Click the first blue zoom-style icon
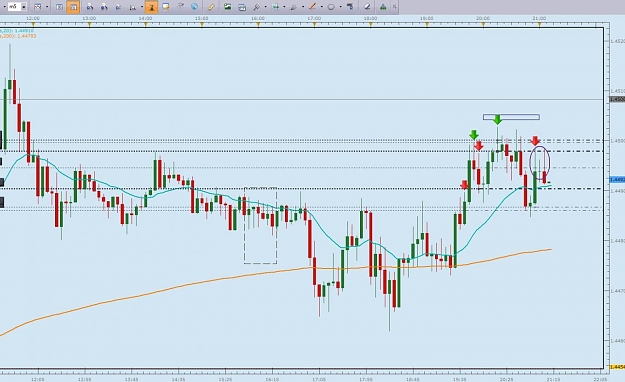This screenshot has width=625, height=382. click(x=90, y=7)
